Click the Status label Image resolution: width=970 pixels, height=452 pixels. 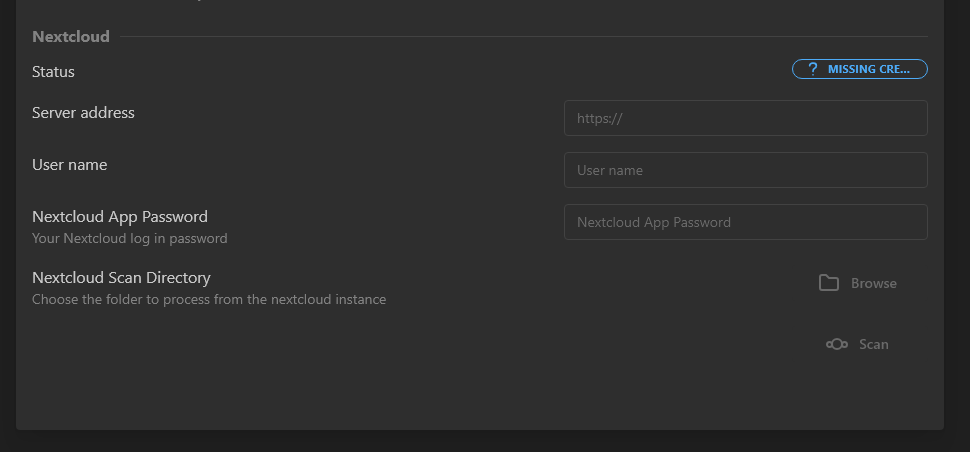click(x=53, y=72)
